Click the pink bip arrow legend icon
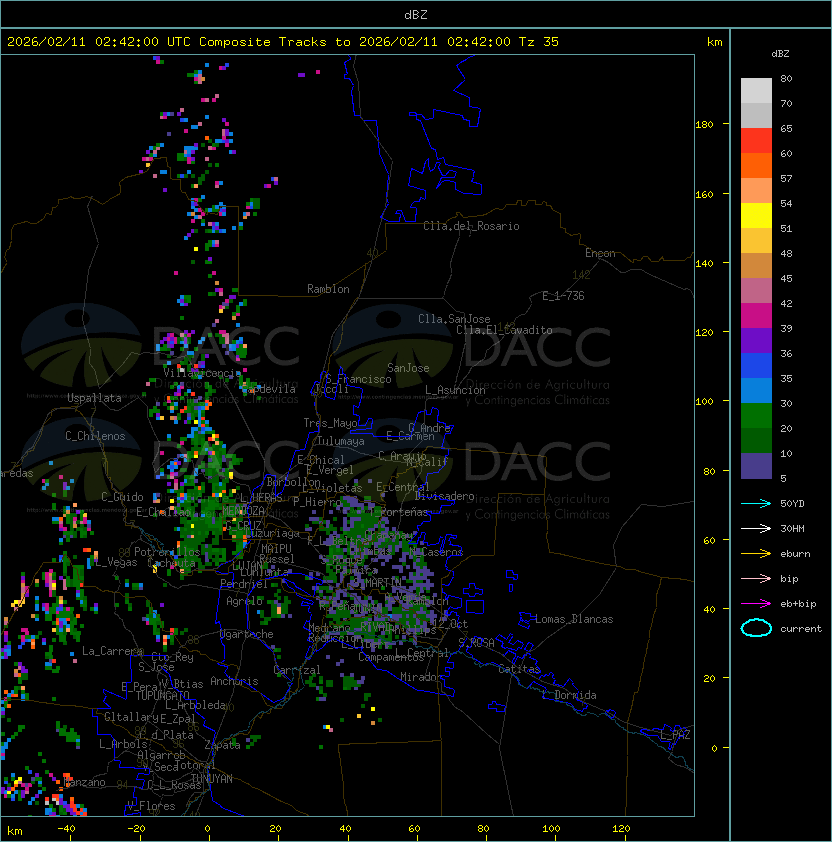832x842 pixels. [x=756, y=578]
